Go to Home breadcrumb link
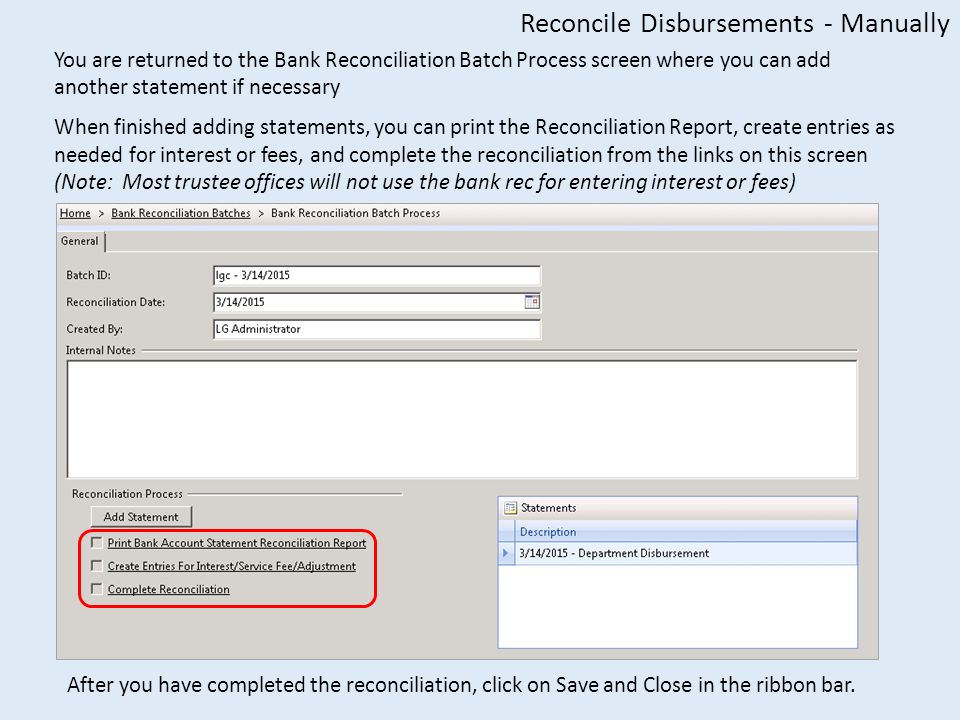Screen dimensions: 960x720 75,213
